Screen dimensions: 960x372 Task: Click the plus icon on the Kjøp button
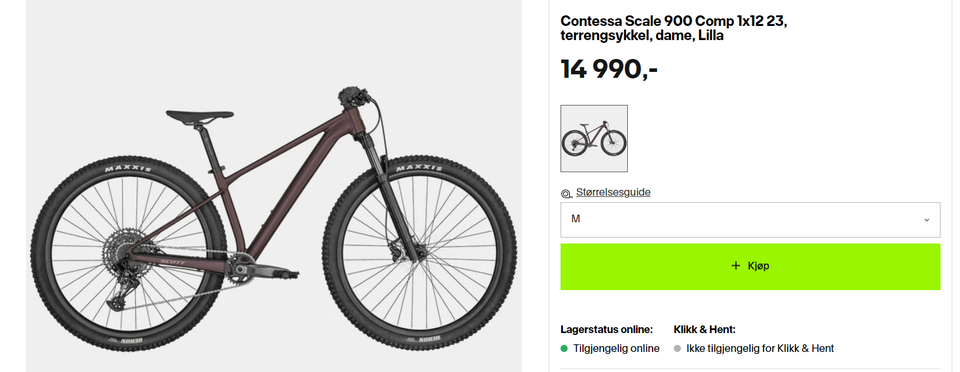tap(736, 266)
